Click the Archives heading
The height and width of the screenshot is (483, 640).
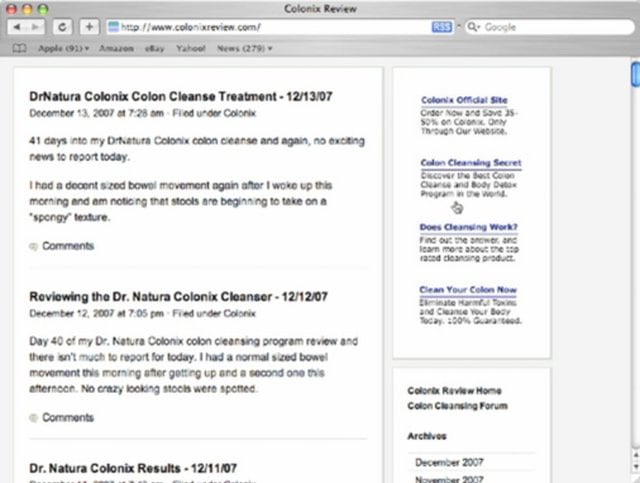pyautogui.click(x=427, y=436)
